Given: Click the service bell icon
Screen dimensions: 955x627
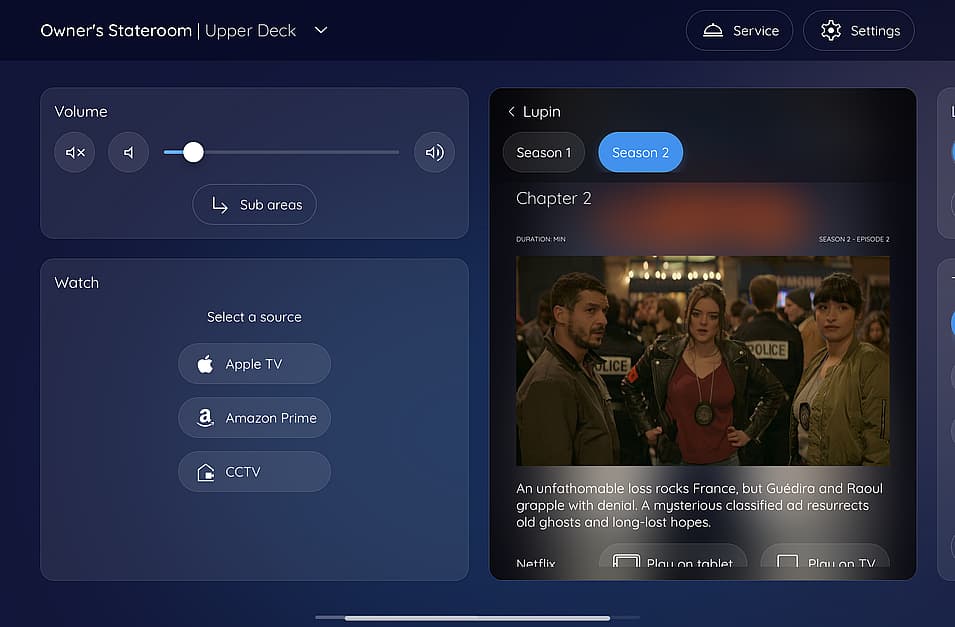Looking at the screenshot, I should [713, 31].
